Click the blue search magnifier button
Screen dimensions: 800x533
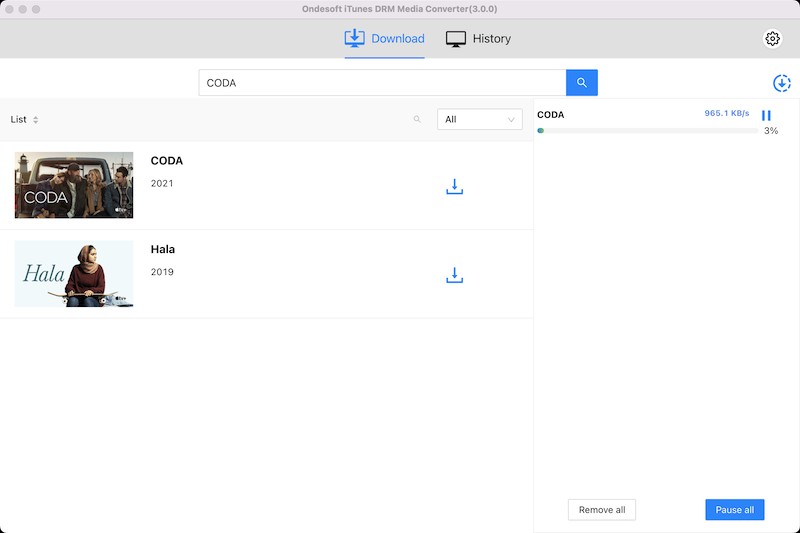(581, 83)
